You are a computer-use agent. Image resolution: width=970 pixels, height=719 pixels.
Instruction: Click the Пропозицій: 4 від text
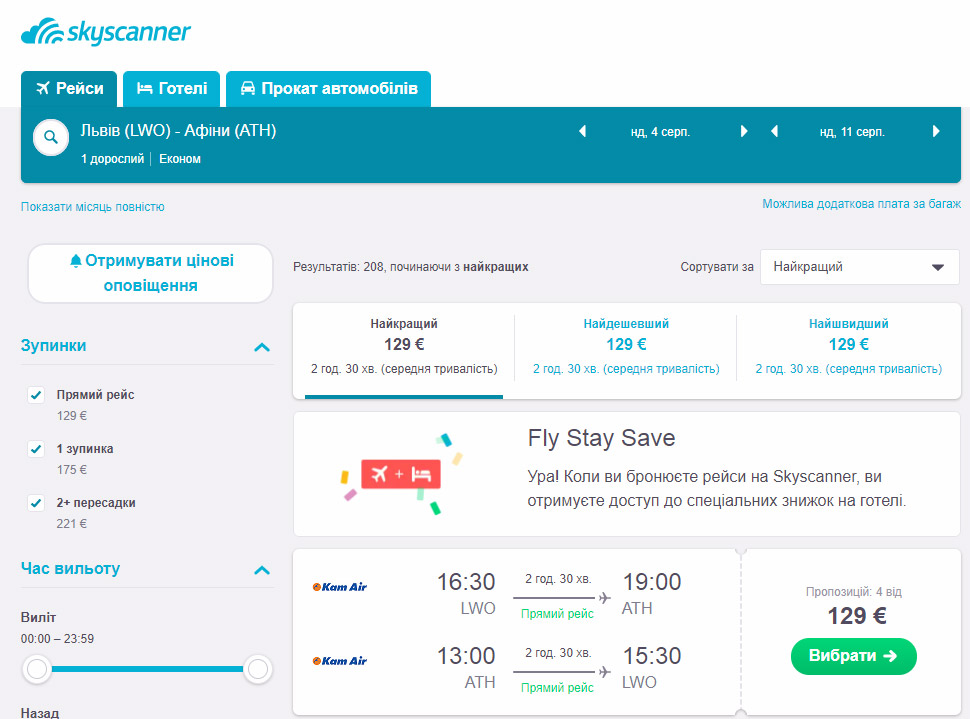(854, 592)
